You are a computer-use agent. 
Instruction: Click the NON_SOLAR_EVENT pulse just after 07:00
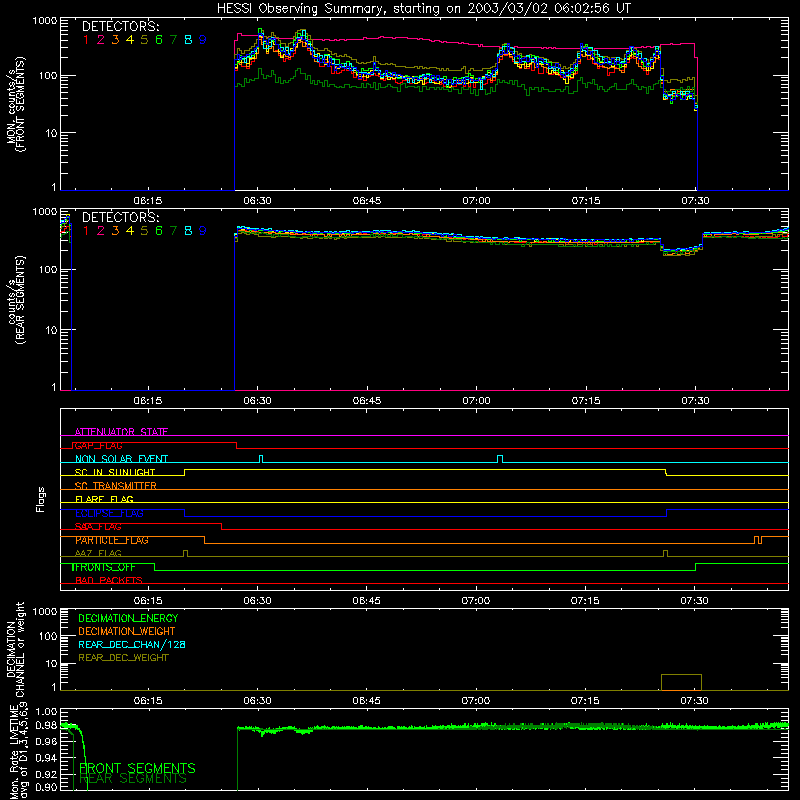[x=500, y=459]
